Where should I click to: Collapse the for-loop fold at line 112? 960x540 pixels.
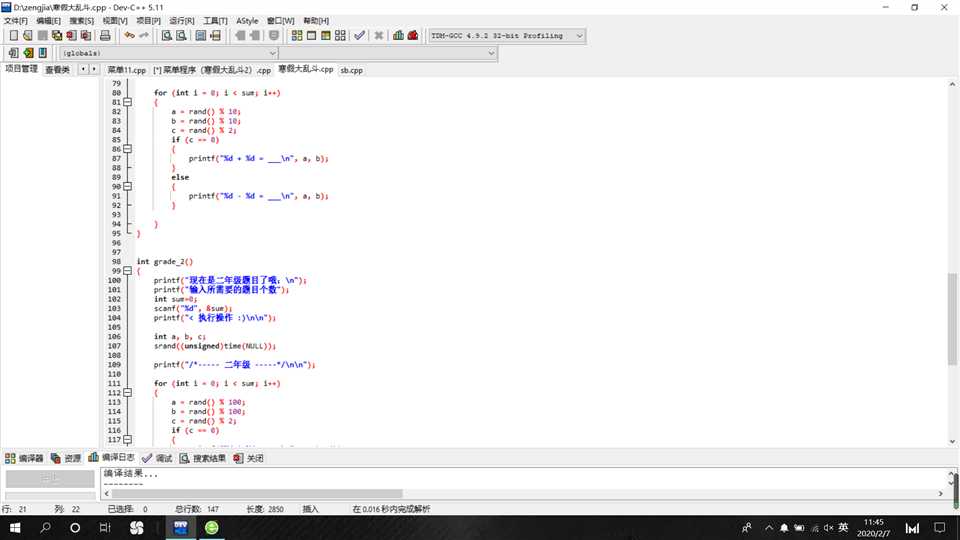point(127,392)
